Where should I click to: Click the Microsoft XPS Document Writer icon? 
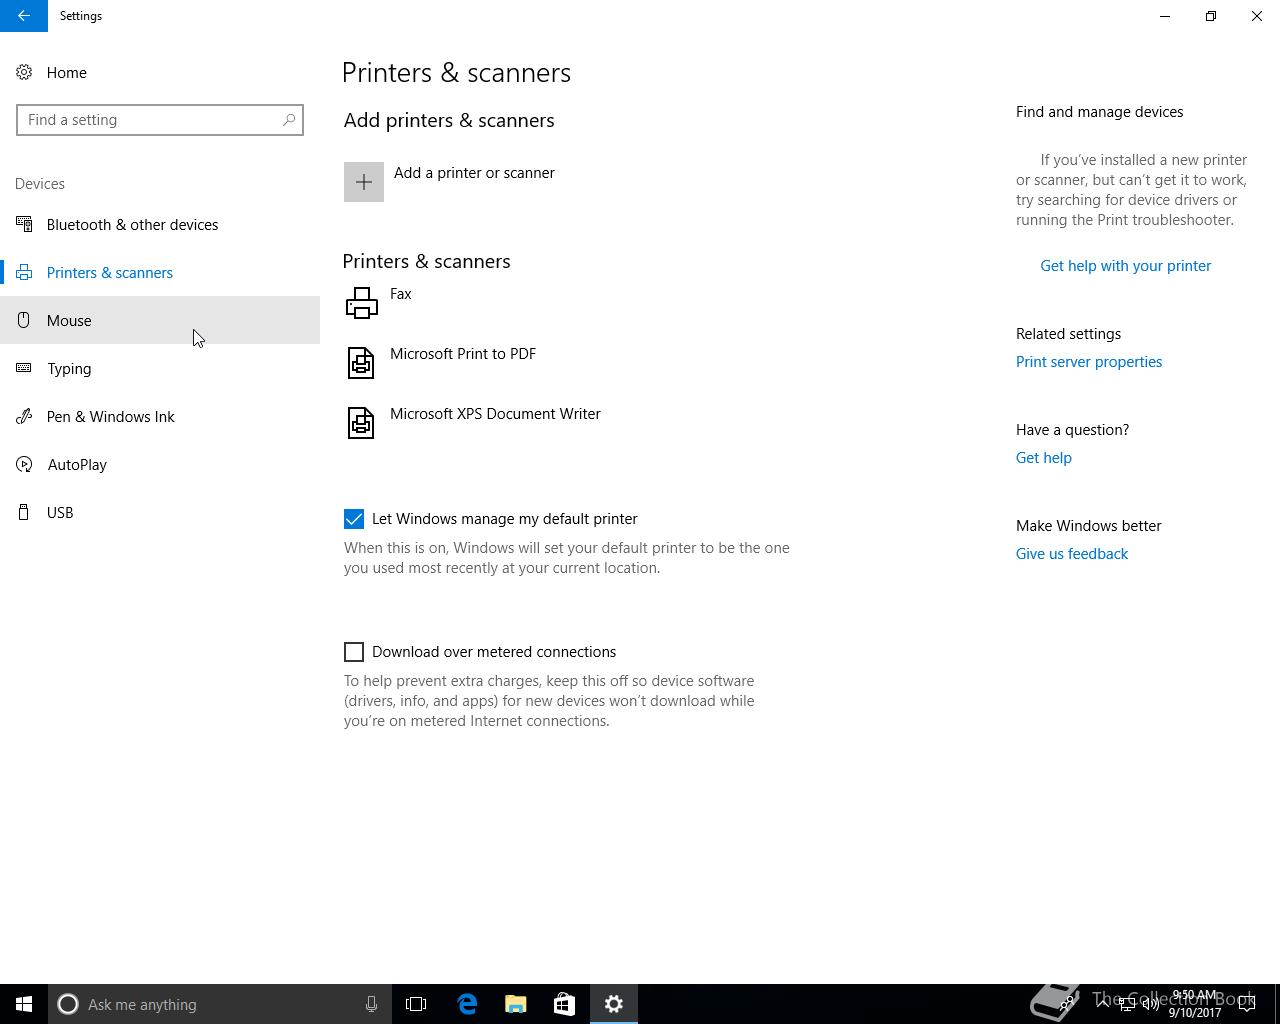coord(361,423)
